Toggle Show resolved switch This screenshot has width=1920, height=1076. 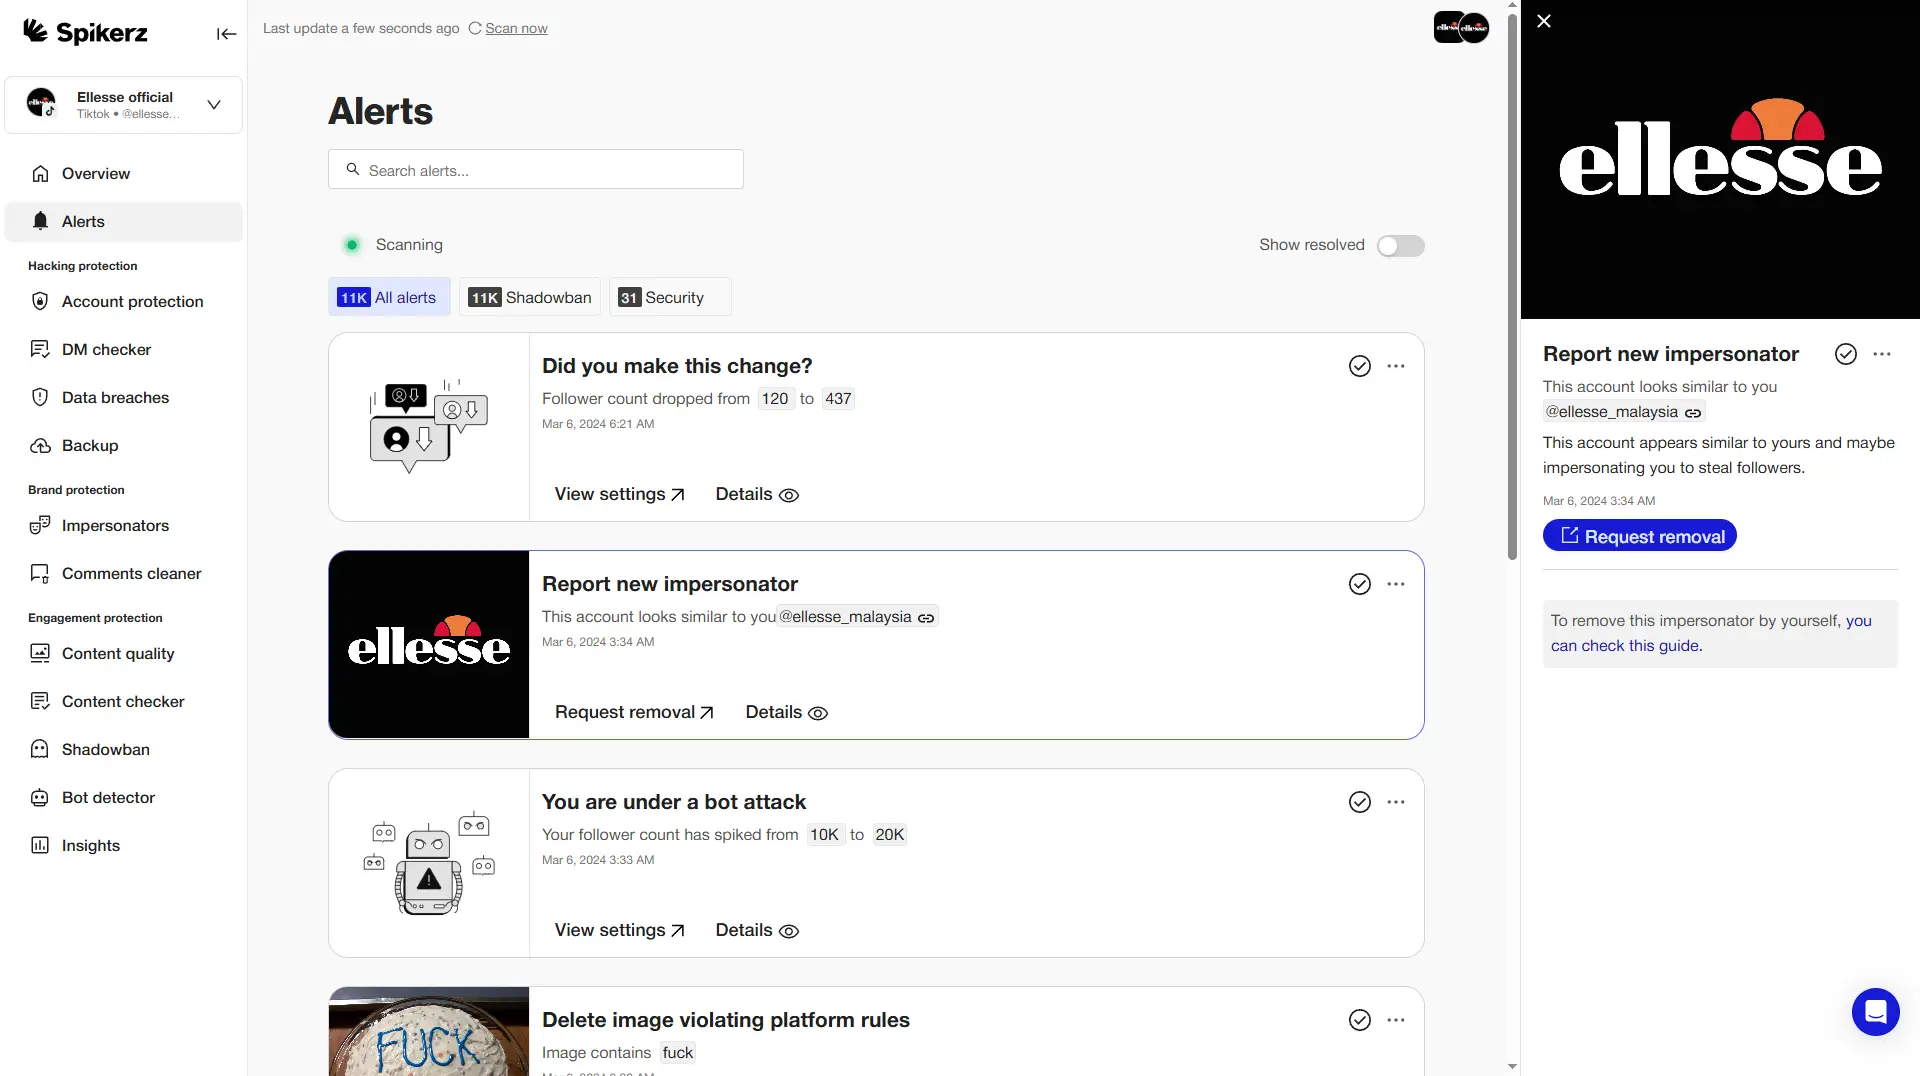tap(1400, 246)
